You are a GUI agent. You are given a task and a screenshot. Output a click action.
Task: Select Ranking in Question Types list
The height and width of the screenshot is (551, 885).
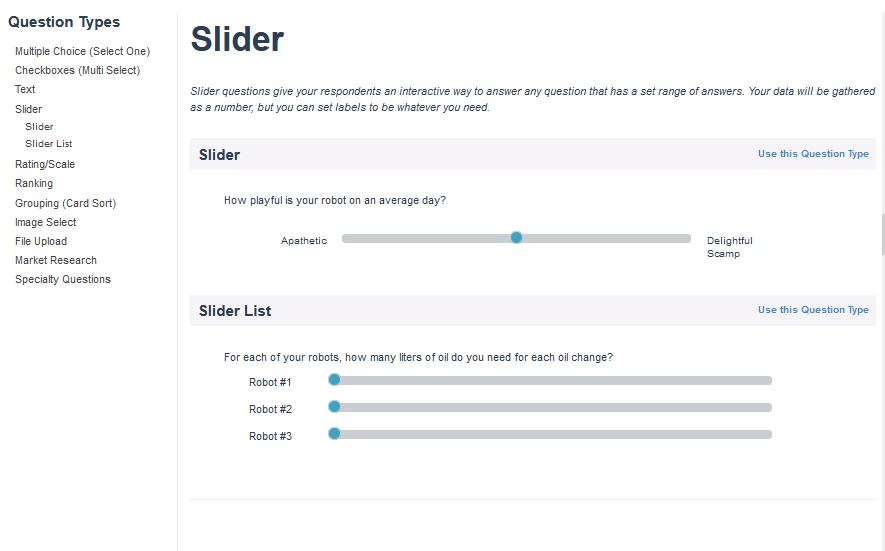[34, 183]
